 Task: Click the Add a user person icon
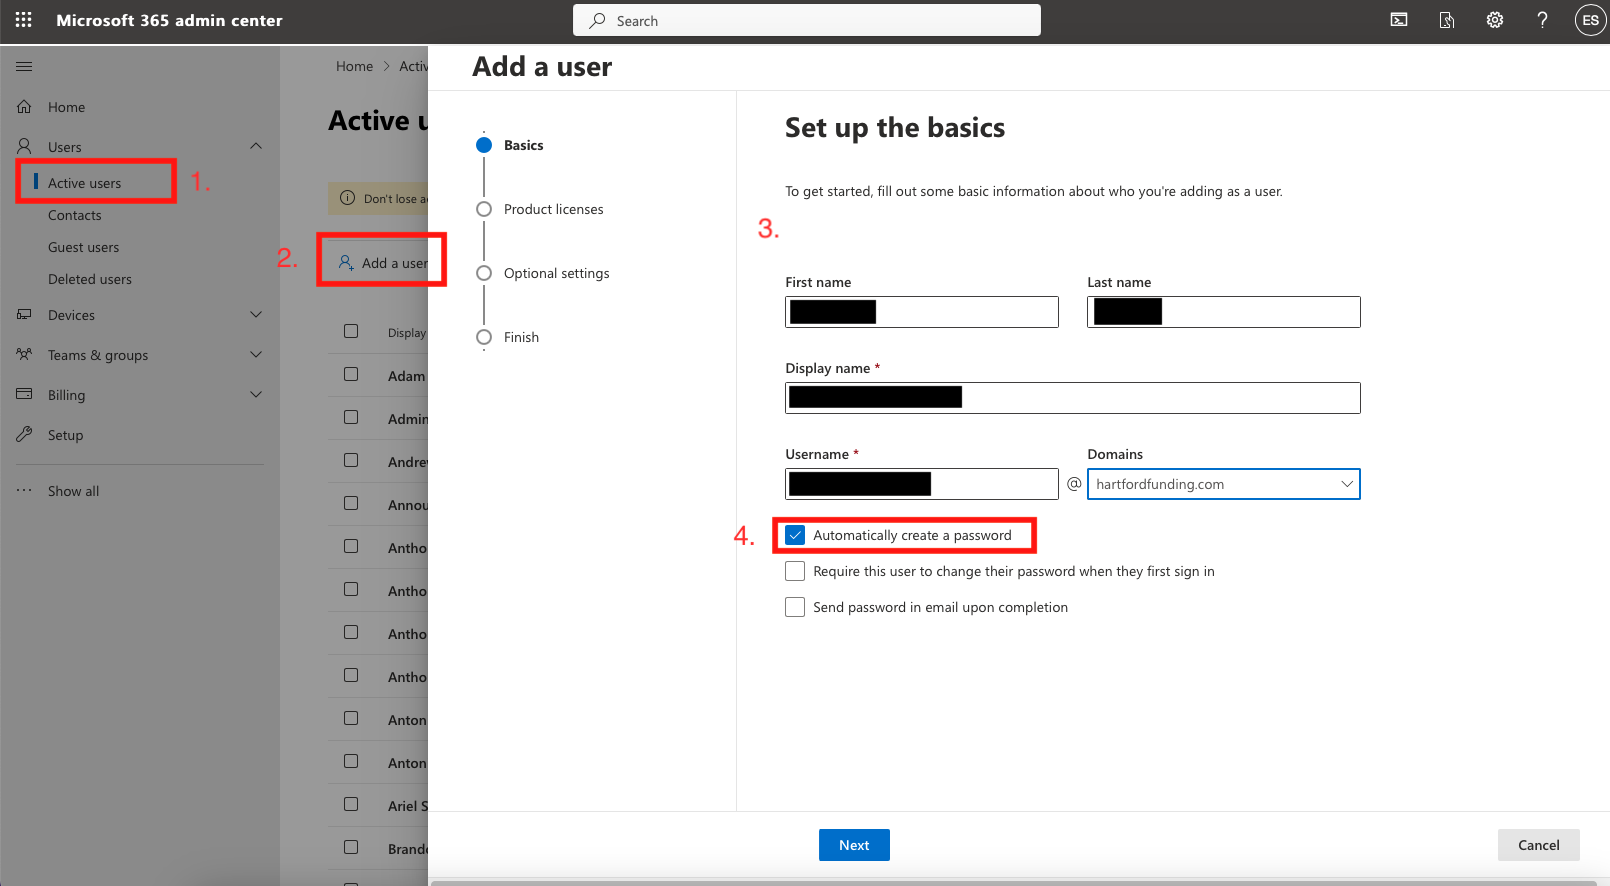pyautogui.click(x=346, y=262)
